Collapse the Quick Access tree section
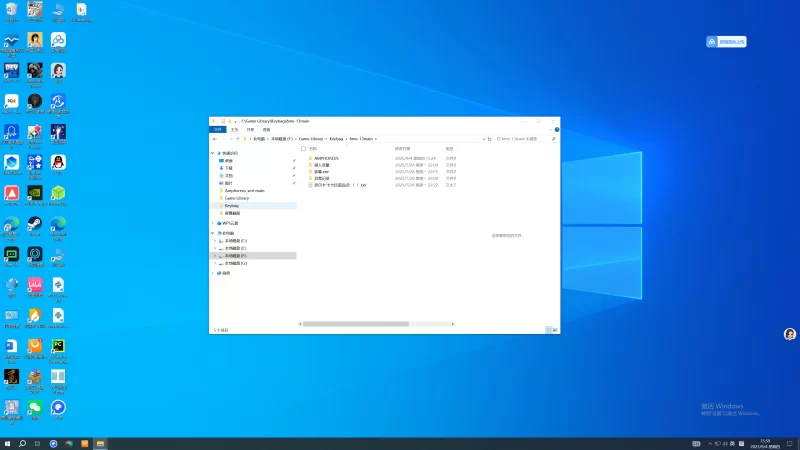 tap(213, 153)
